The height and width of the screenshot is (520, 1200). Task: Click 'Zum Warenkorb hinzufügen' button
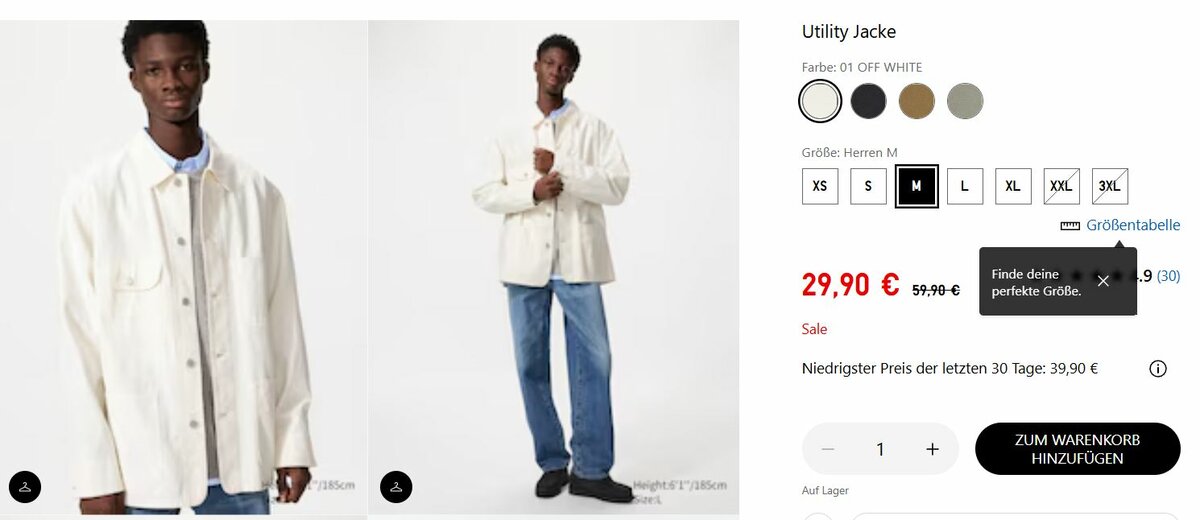point(1077,449)
